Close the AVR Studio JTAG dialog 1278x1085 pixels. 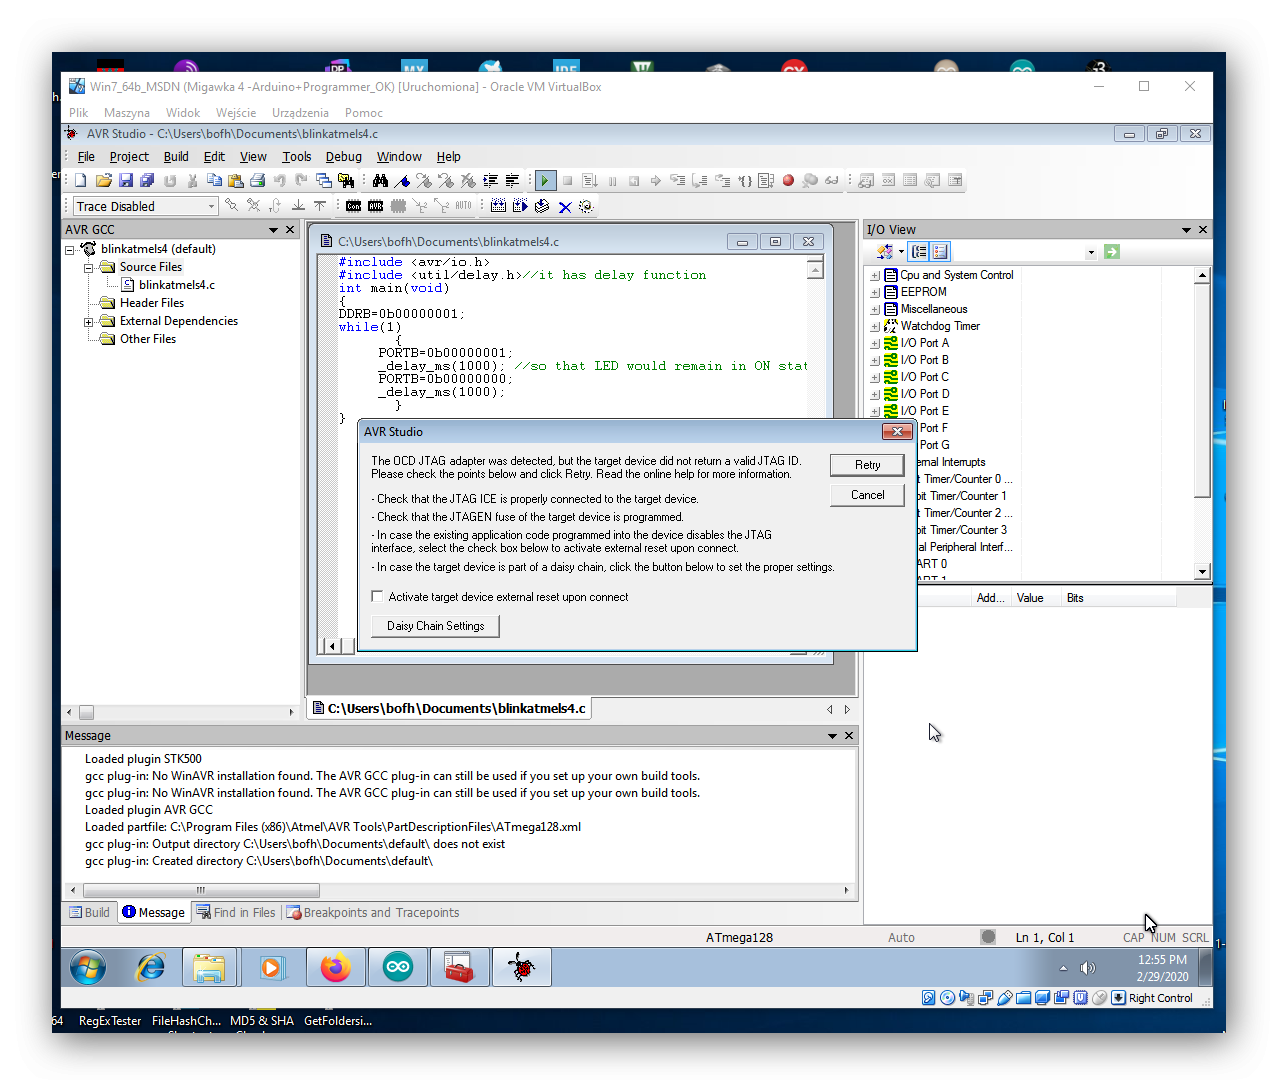(x=896, y=432)
